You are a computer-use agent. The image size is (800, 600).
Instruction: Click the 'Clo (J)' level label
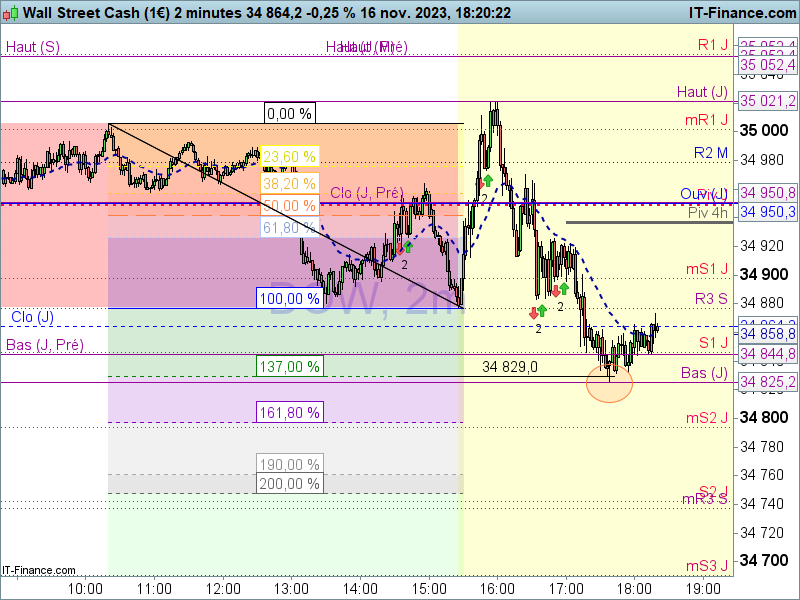32,317
